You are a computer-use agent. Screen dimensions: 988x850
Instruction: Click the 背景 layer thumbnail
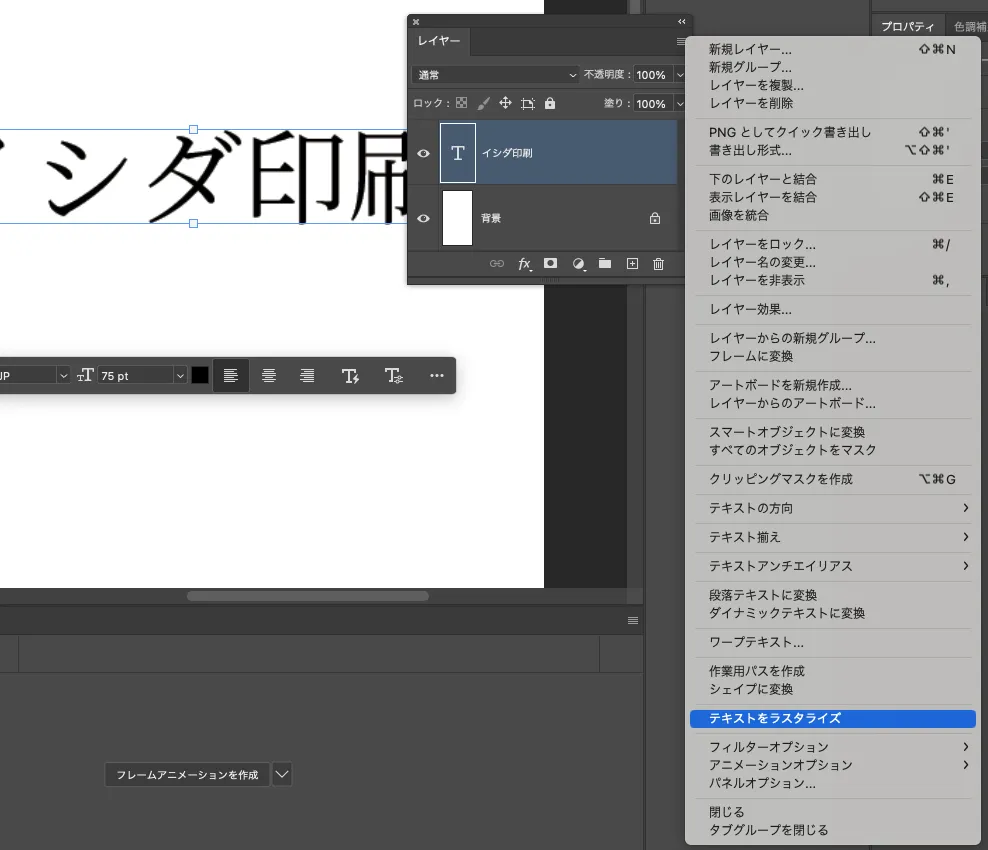(x=457, y=218)
